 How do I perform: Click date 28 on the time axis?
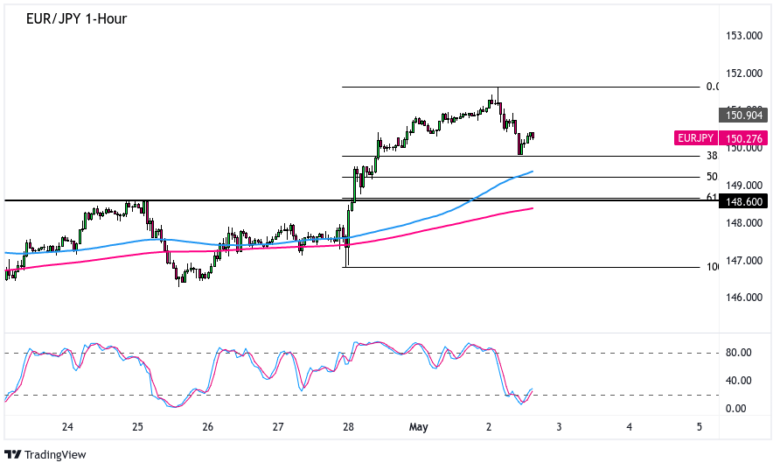(x=348, y=427)
